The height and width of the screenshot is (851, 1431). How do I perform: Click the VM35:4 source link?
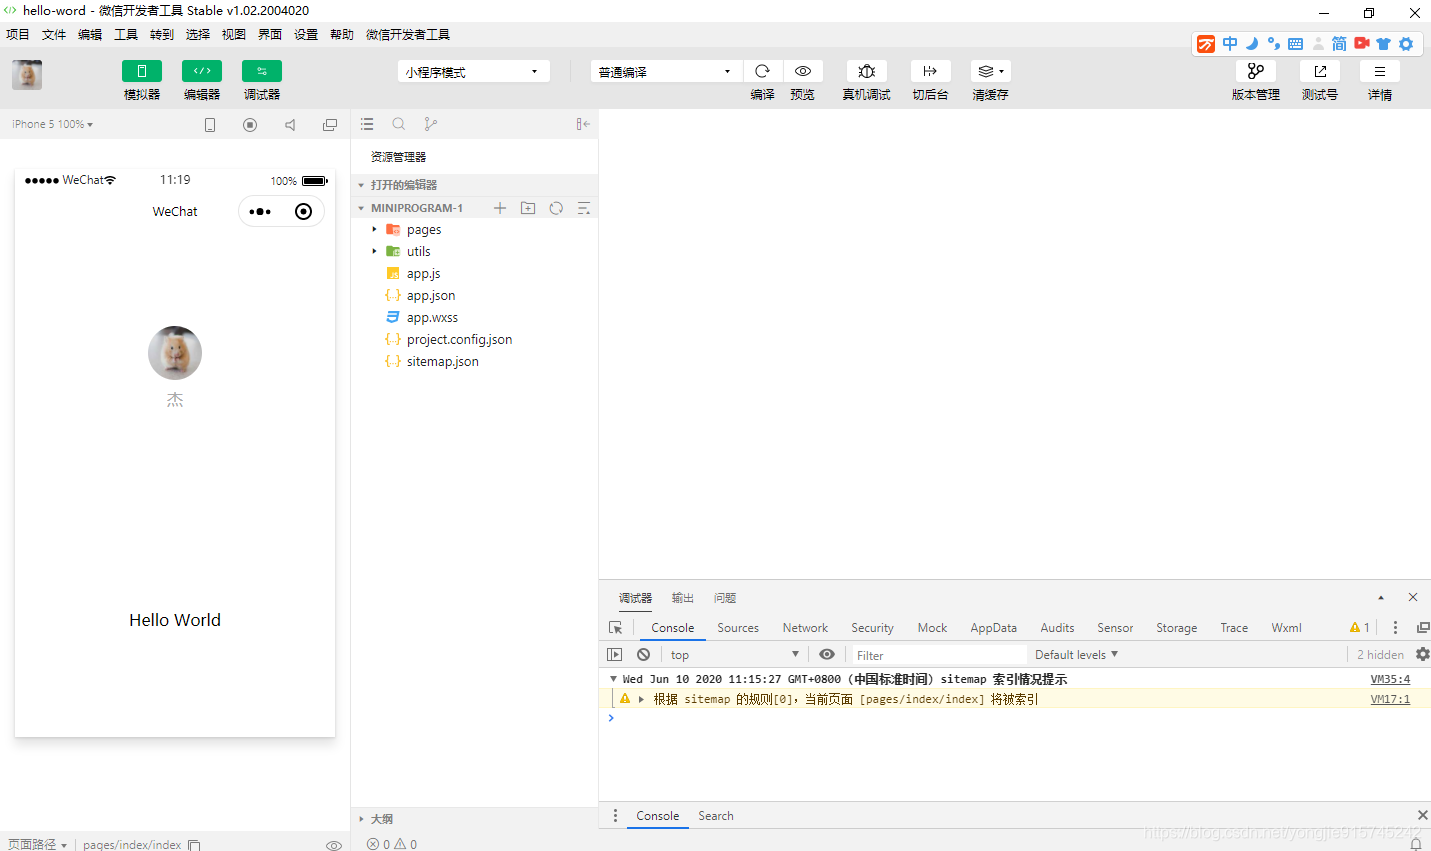click(x=1390, y=679)
